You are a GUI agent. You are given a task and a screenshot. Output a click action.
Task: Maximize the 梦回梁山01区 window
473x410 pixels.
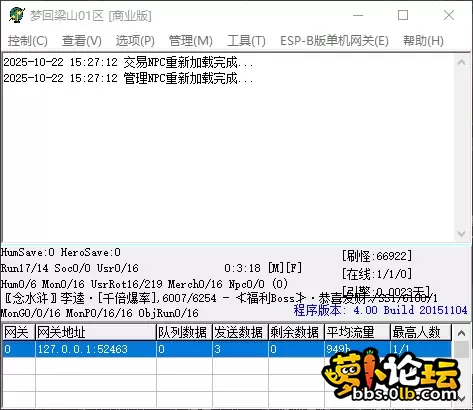[x=403, y=15]
